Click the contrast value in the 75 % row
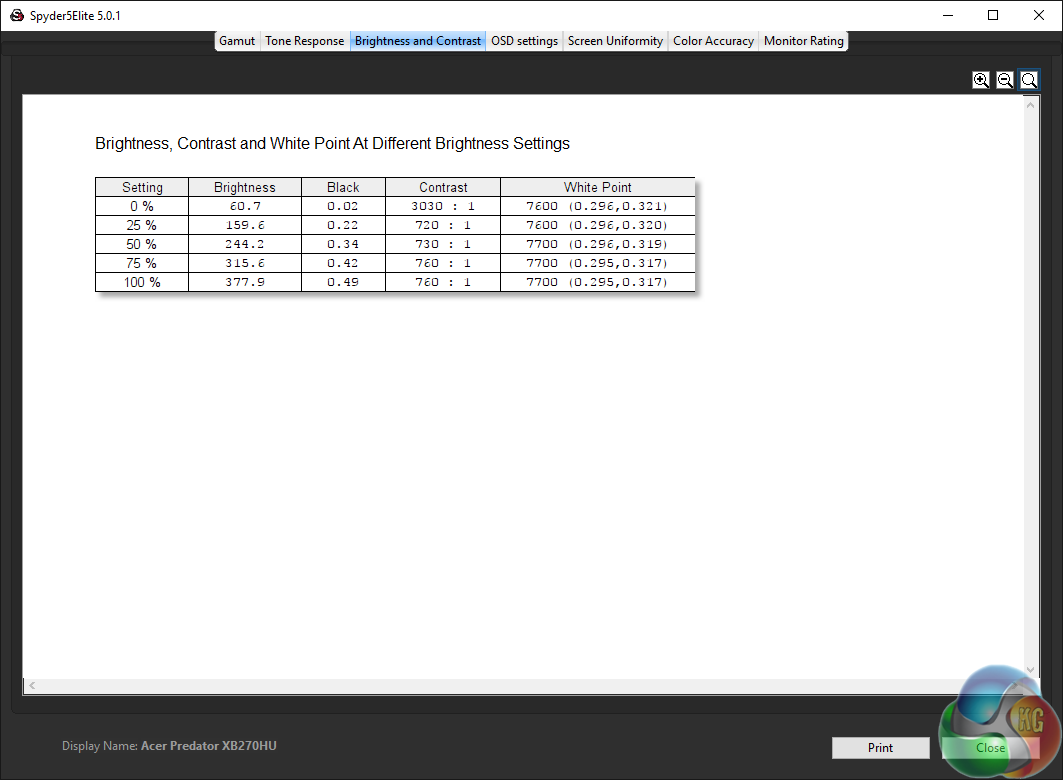Screen dimensions: 1063x780 click(443, 263)
